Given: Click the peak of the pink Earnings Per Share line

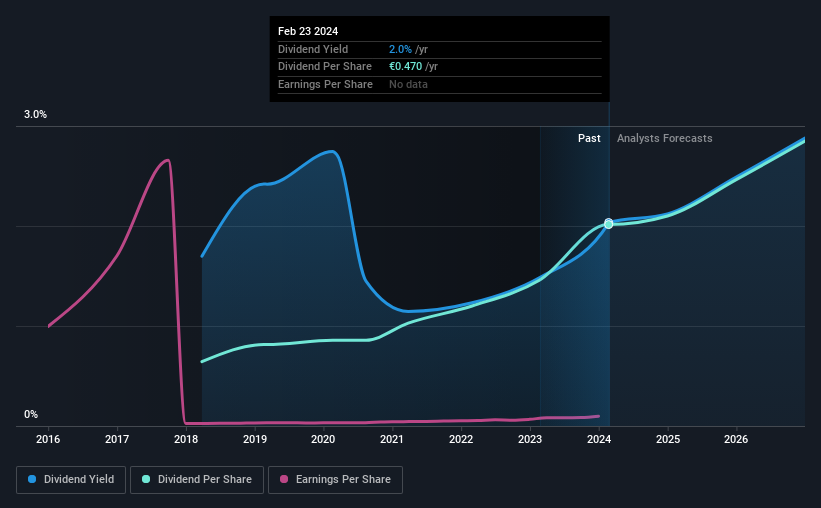Looking at the screenshot, I should click(x=168, y=160).
